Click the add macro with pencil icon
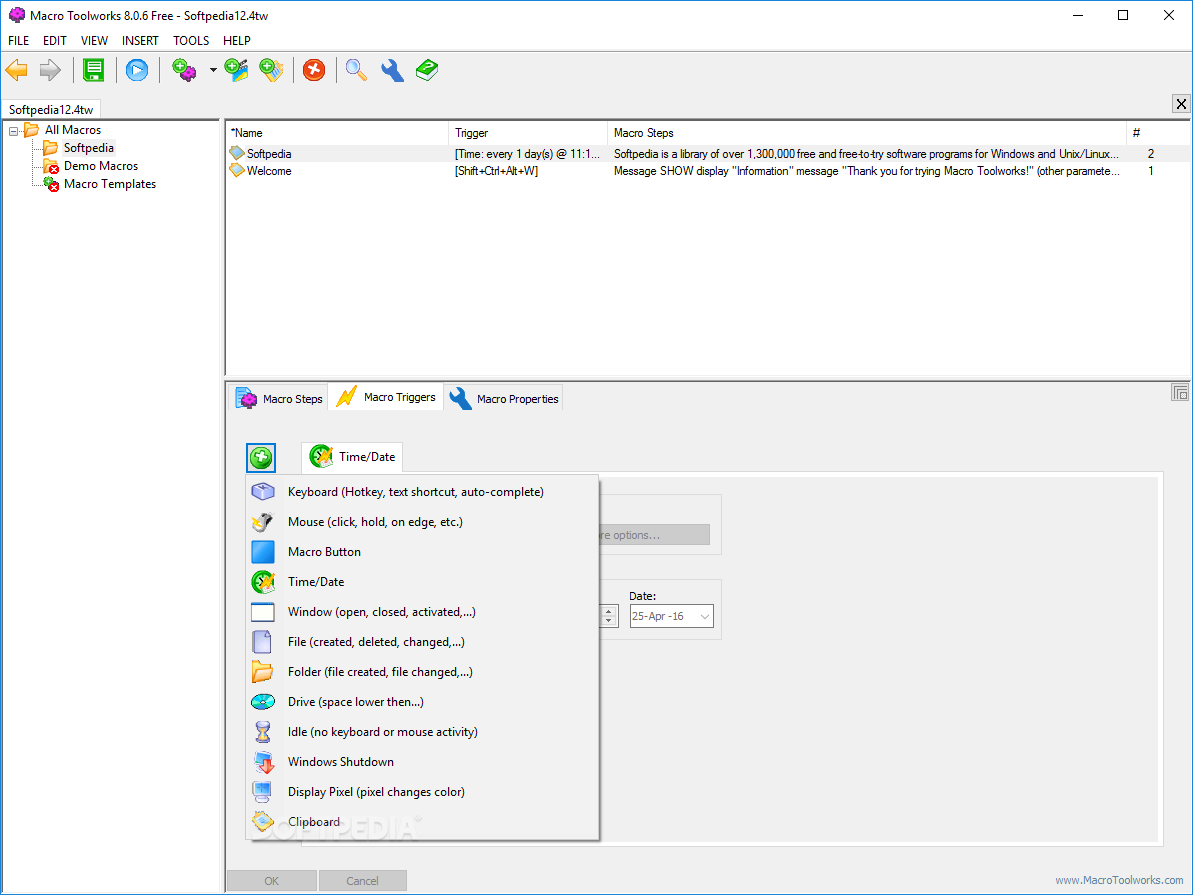This screenshot has width=1193, height=895. (x=237, y=70)
